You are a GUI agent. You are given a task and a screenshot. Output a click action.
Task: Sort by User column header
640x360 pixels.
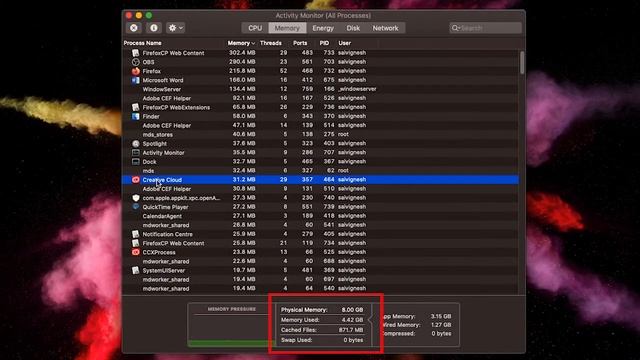click(344, 43)
